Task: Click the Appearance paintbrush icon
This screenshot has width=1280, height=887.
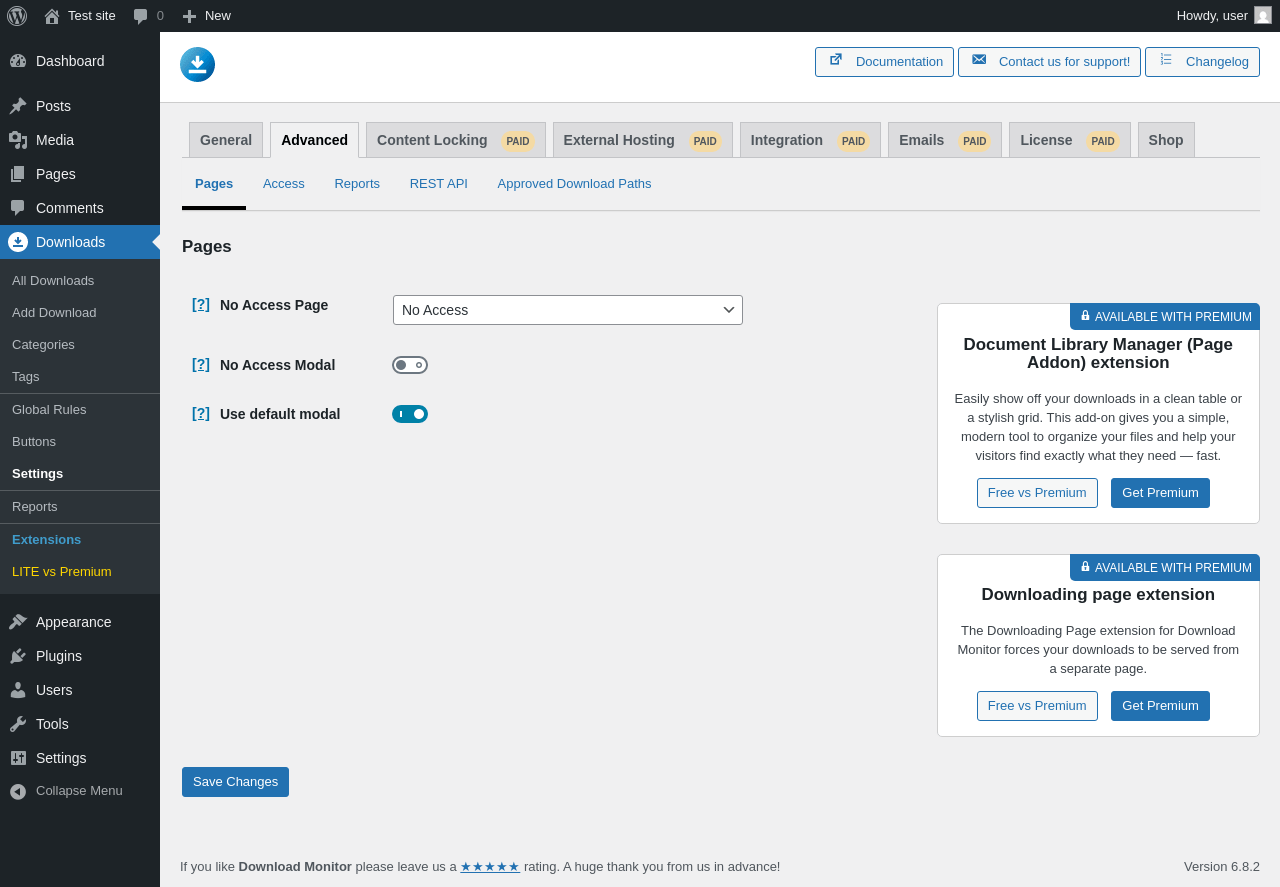Action: point(18,622)
